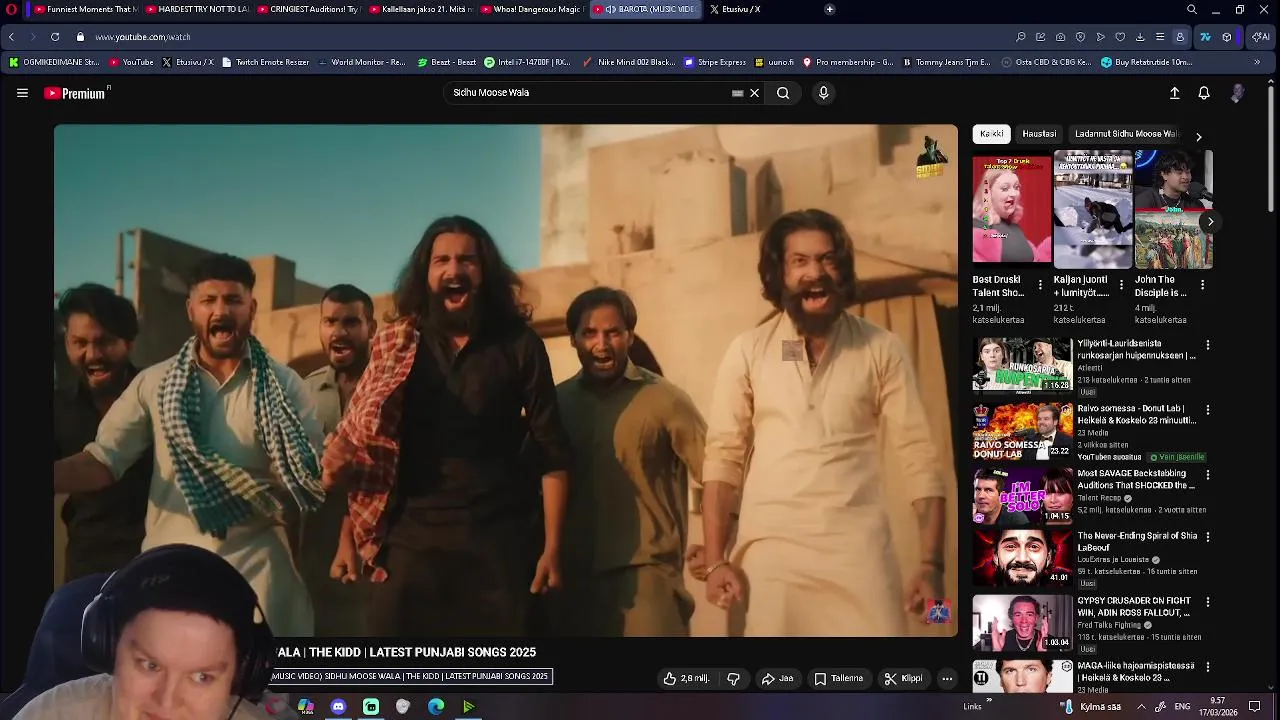Open MAGA-liike hajoamispisteessä video
The image size is (1280, 720).
pyautogui.click(x=1022, y=678)
